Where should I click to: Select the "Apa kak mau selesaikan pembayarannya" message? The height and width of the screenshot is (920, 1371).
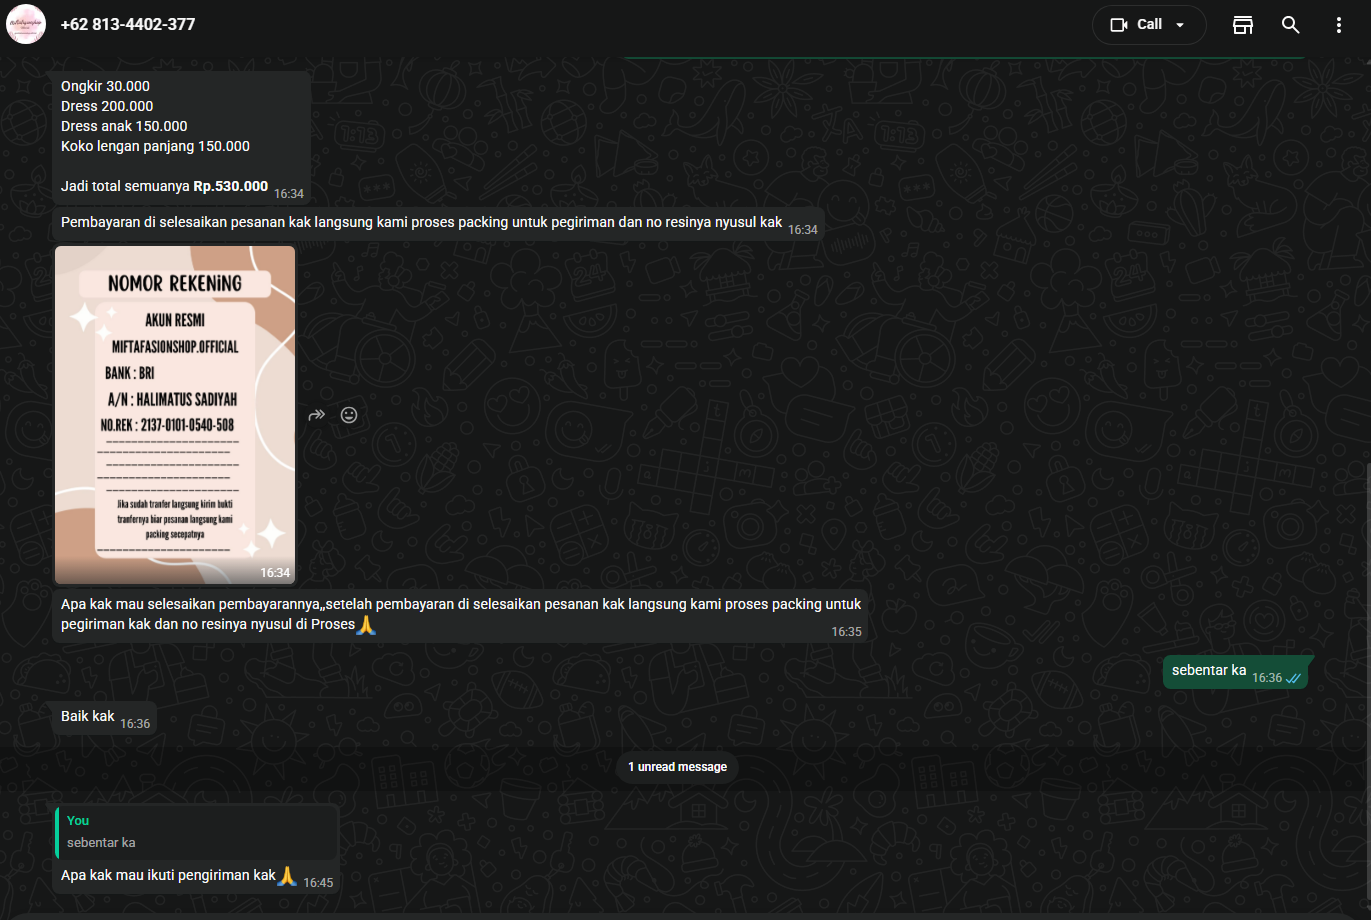coord(460,614)
